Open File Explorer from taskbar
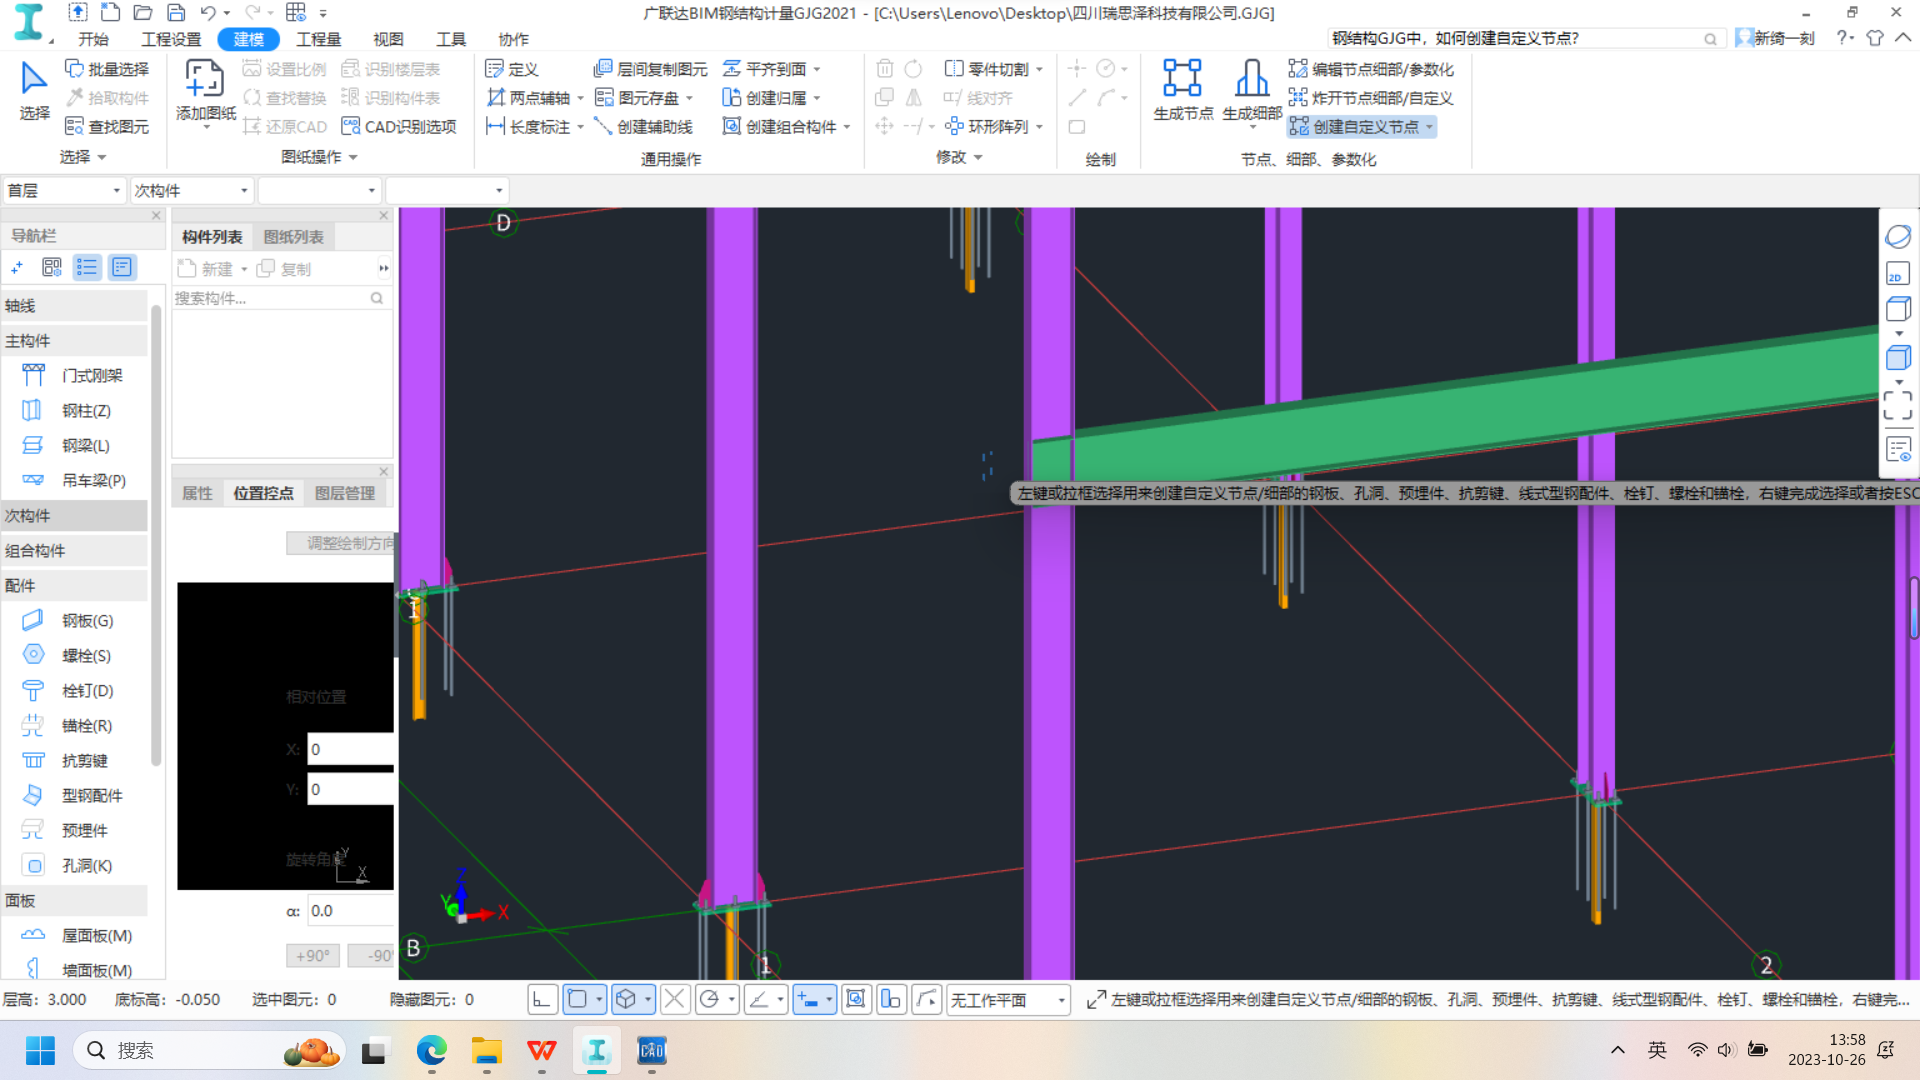This screenshot has width=1920, height=1080. 487,1051
